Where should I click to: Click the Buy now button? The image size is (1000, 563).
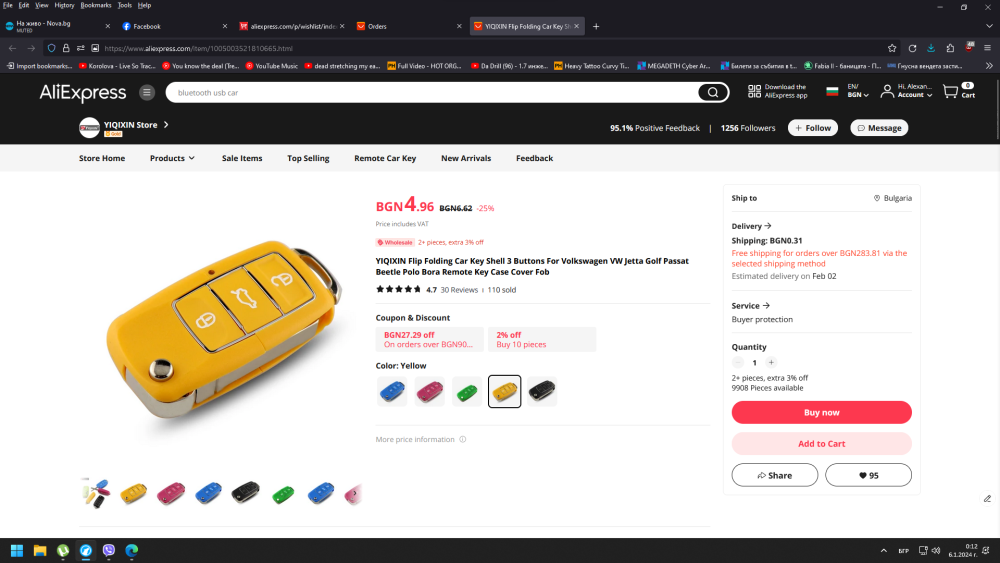pos(821,412)
